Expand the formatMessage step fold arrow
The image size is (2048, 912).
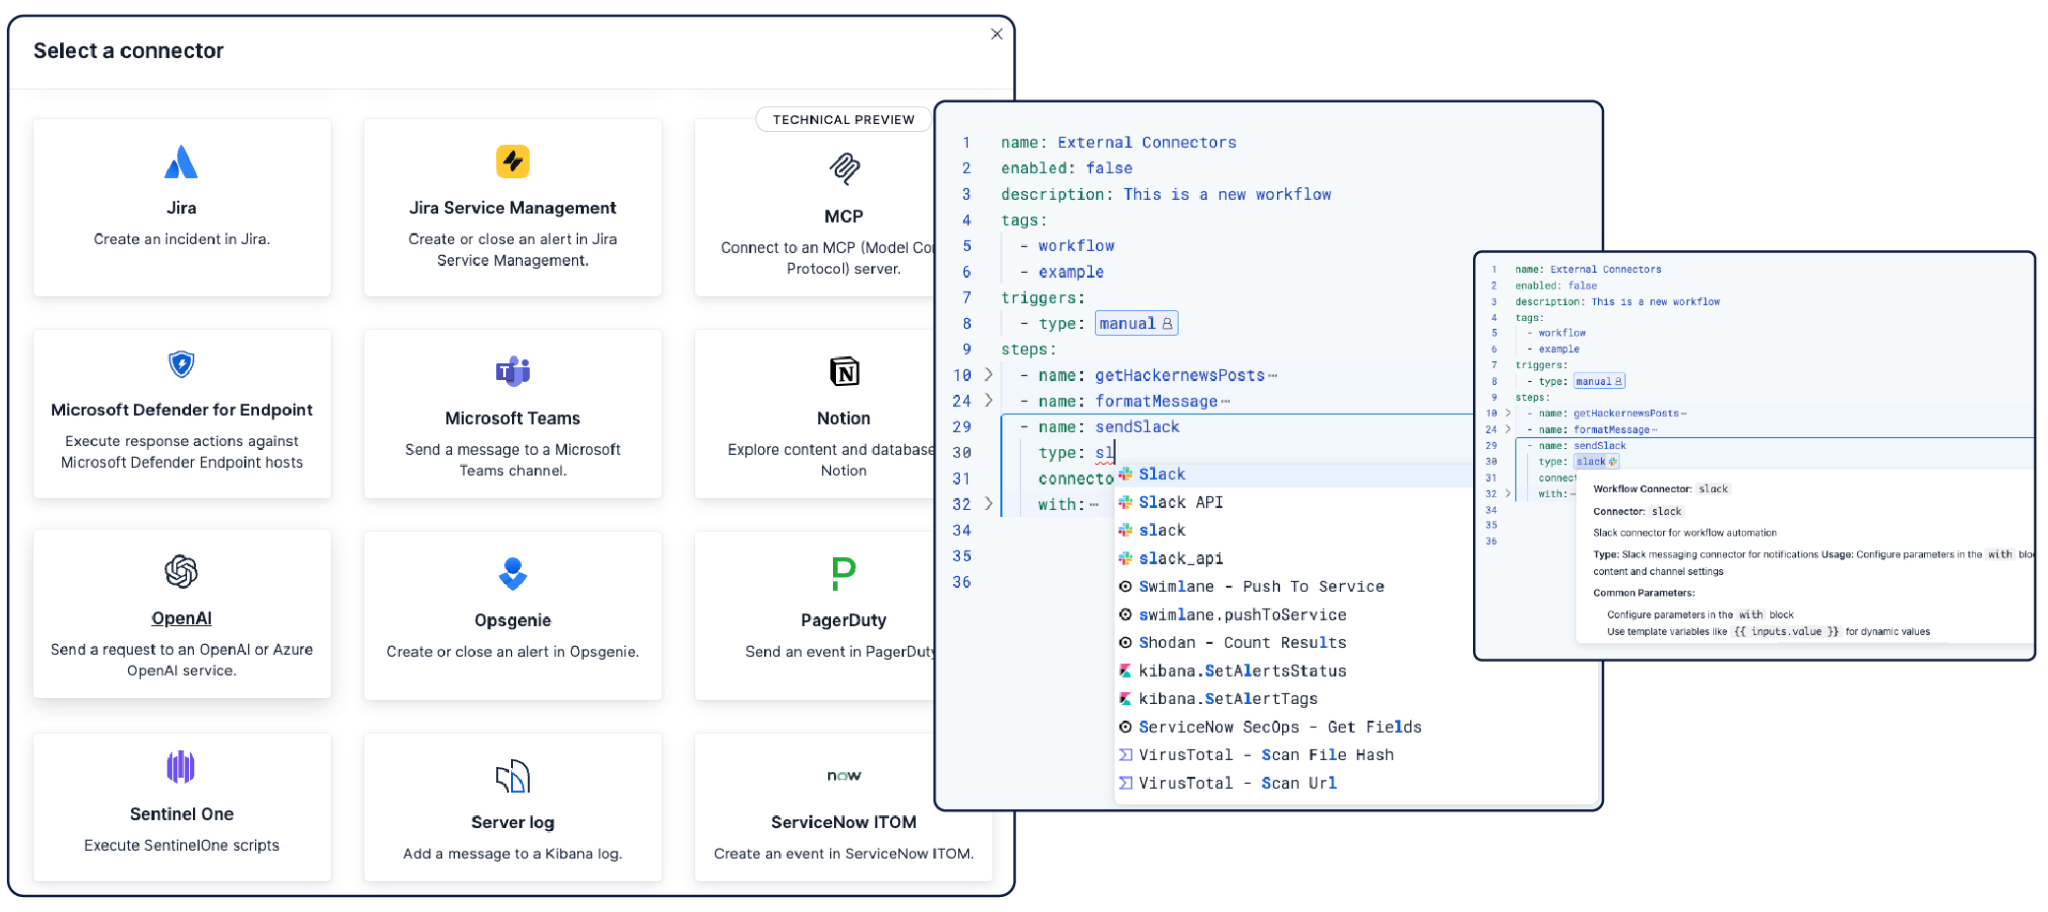988,401
